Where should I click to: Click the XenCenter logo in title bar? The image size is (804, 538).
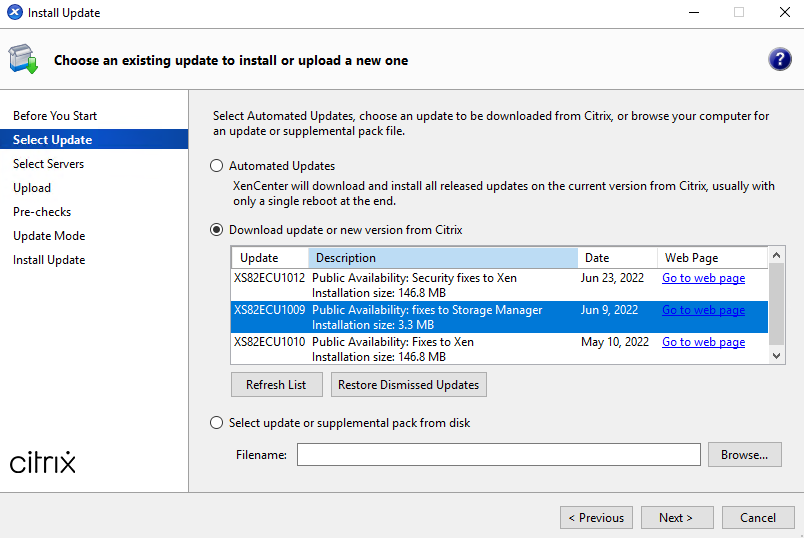coord(15,12)
